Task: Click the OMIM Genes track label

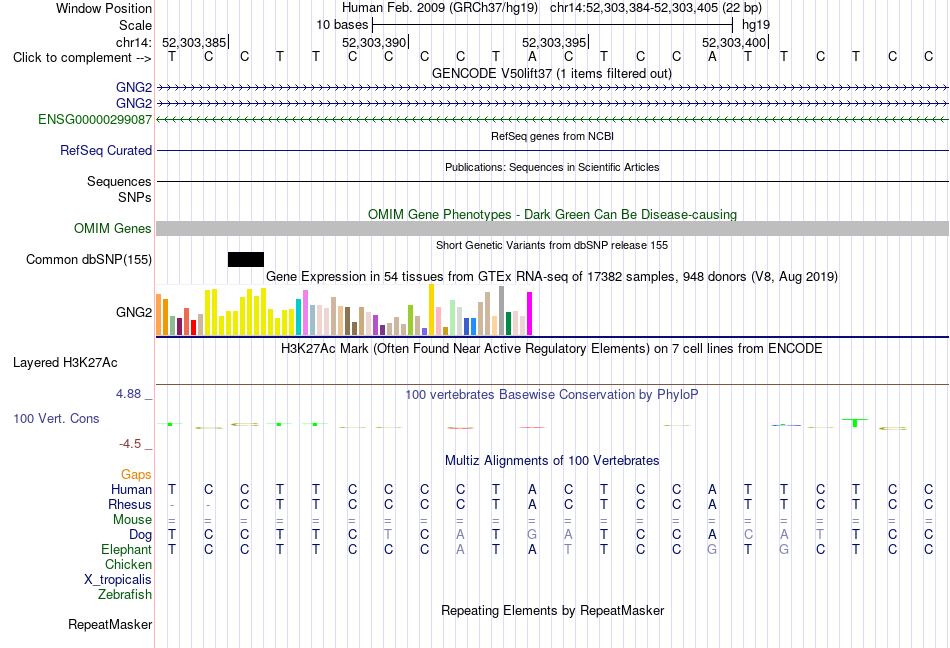Action: click(112, 228)
